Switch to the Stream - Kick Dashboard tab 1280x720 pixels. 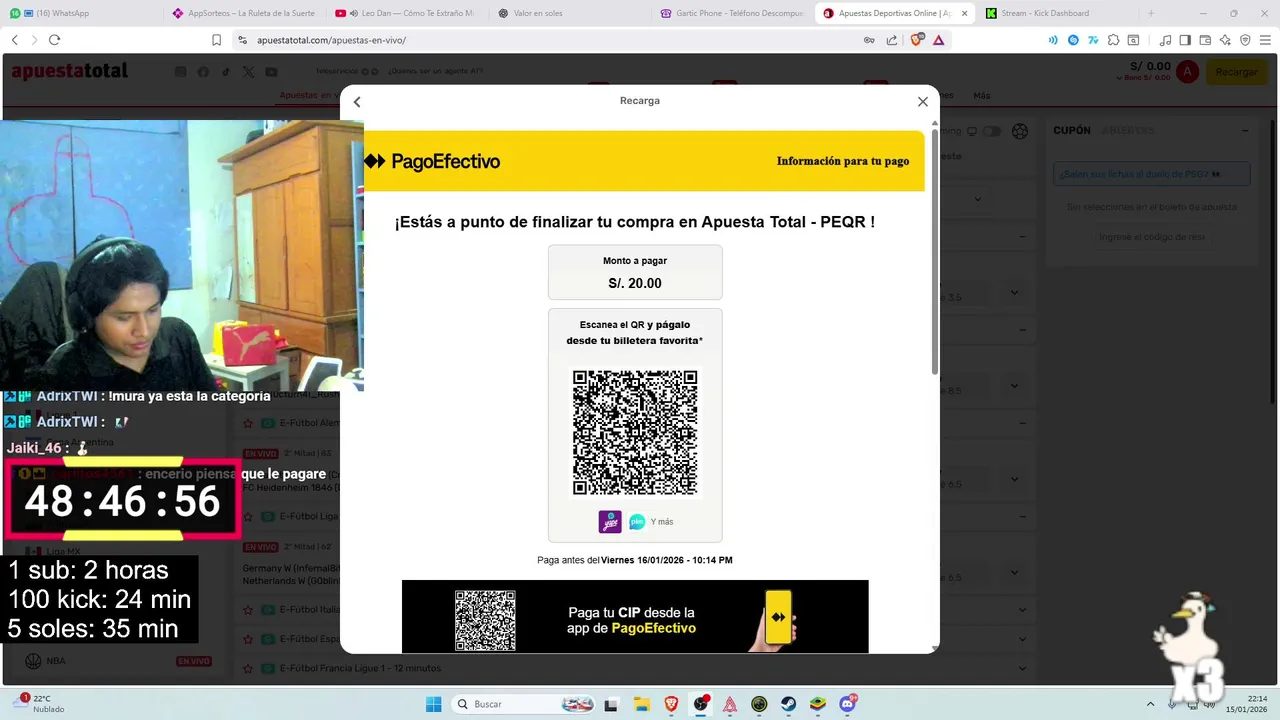1055,13
